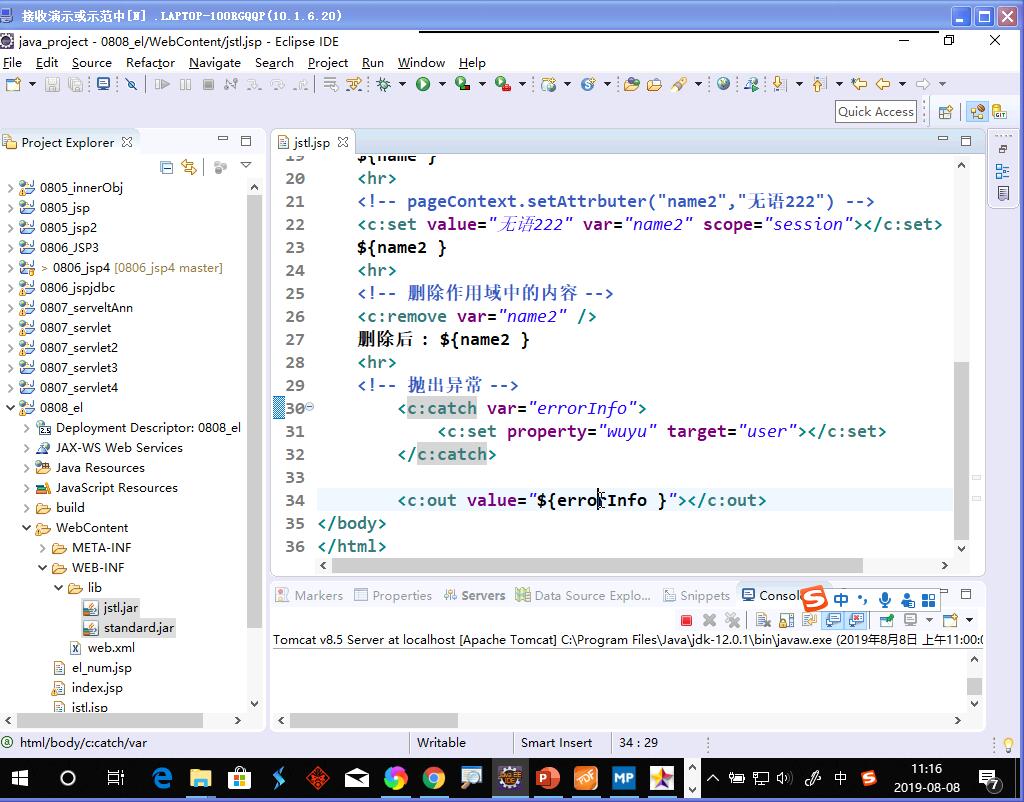
Task: Toggle Scroll Lock in Console toolbar
Action: click(x=787, y=620)
